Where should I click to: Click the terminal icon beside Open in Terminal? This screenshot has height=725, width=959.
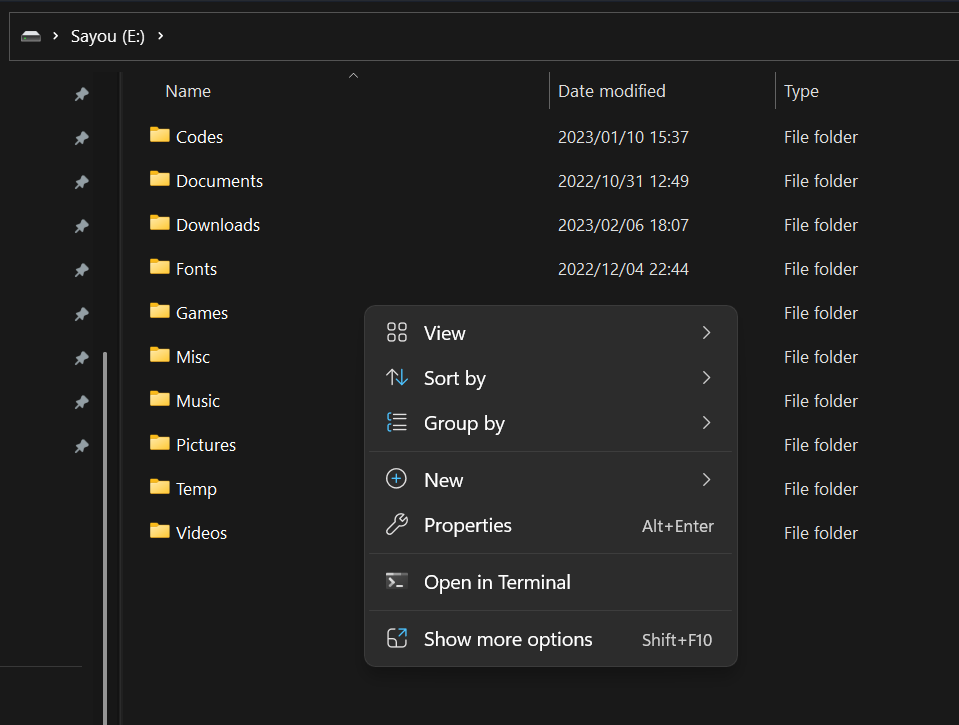[396, 581]
